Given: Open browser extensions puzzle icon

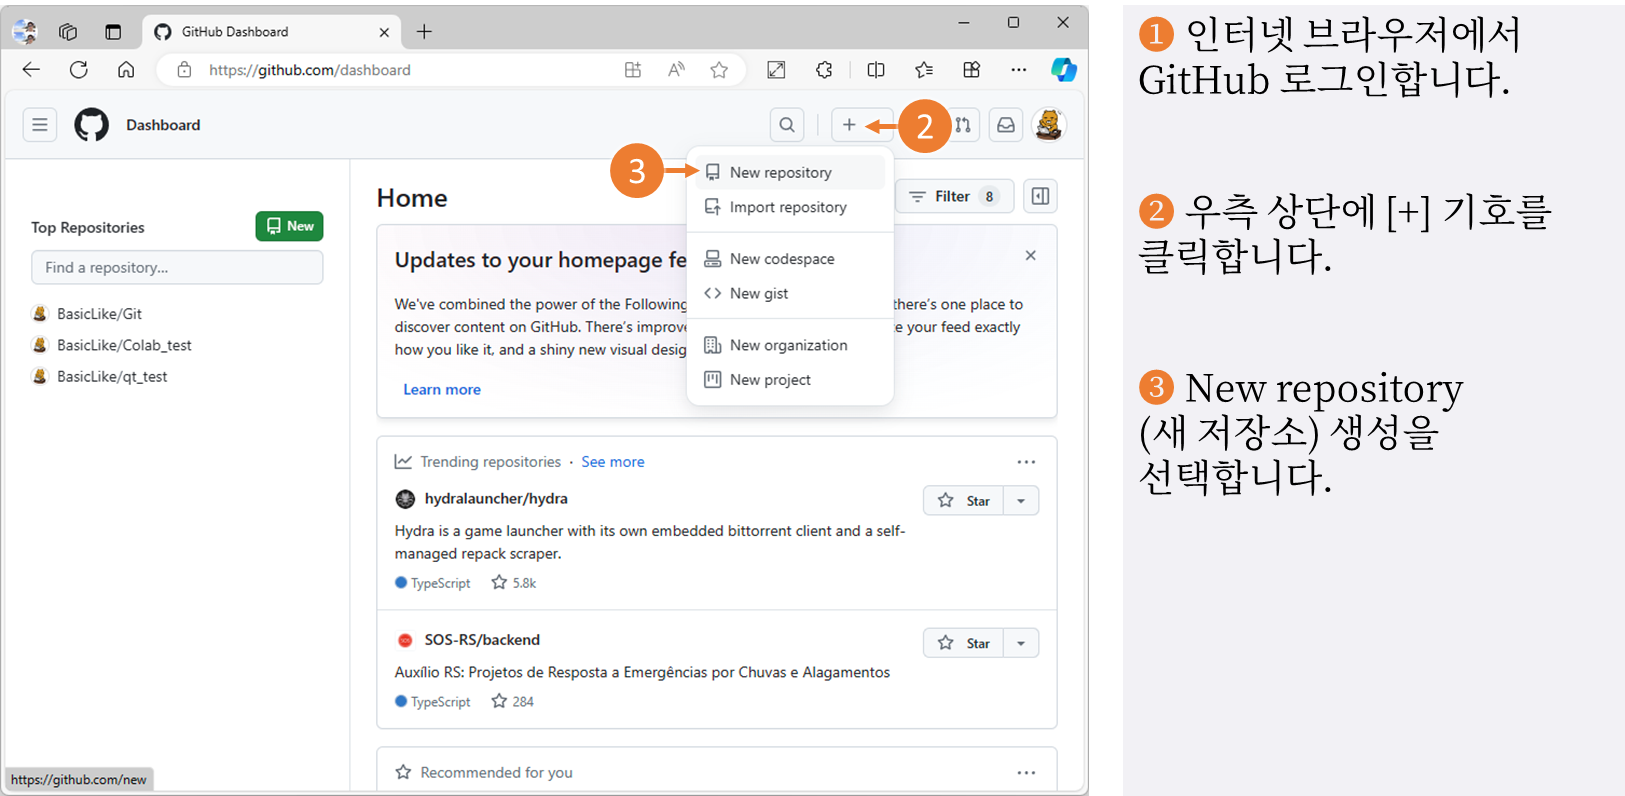Looking at the screenshot, I should pos(824,70).
